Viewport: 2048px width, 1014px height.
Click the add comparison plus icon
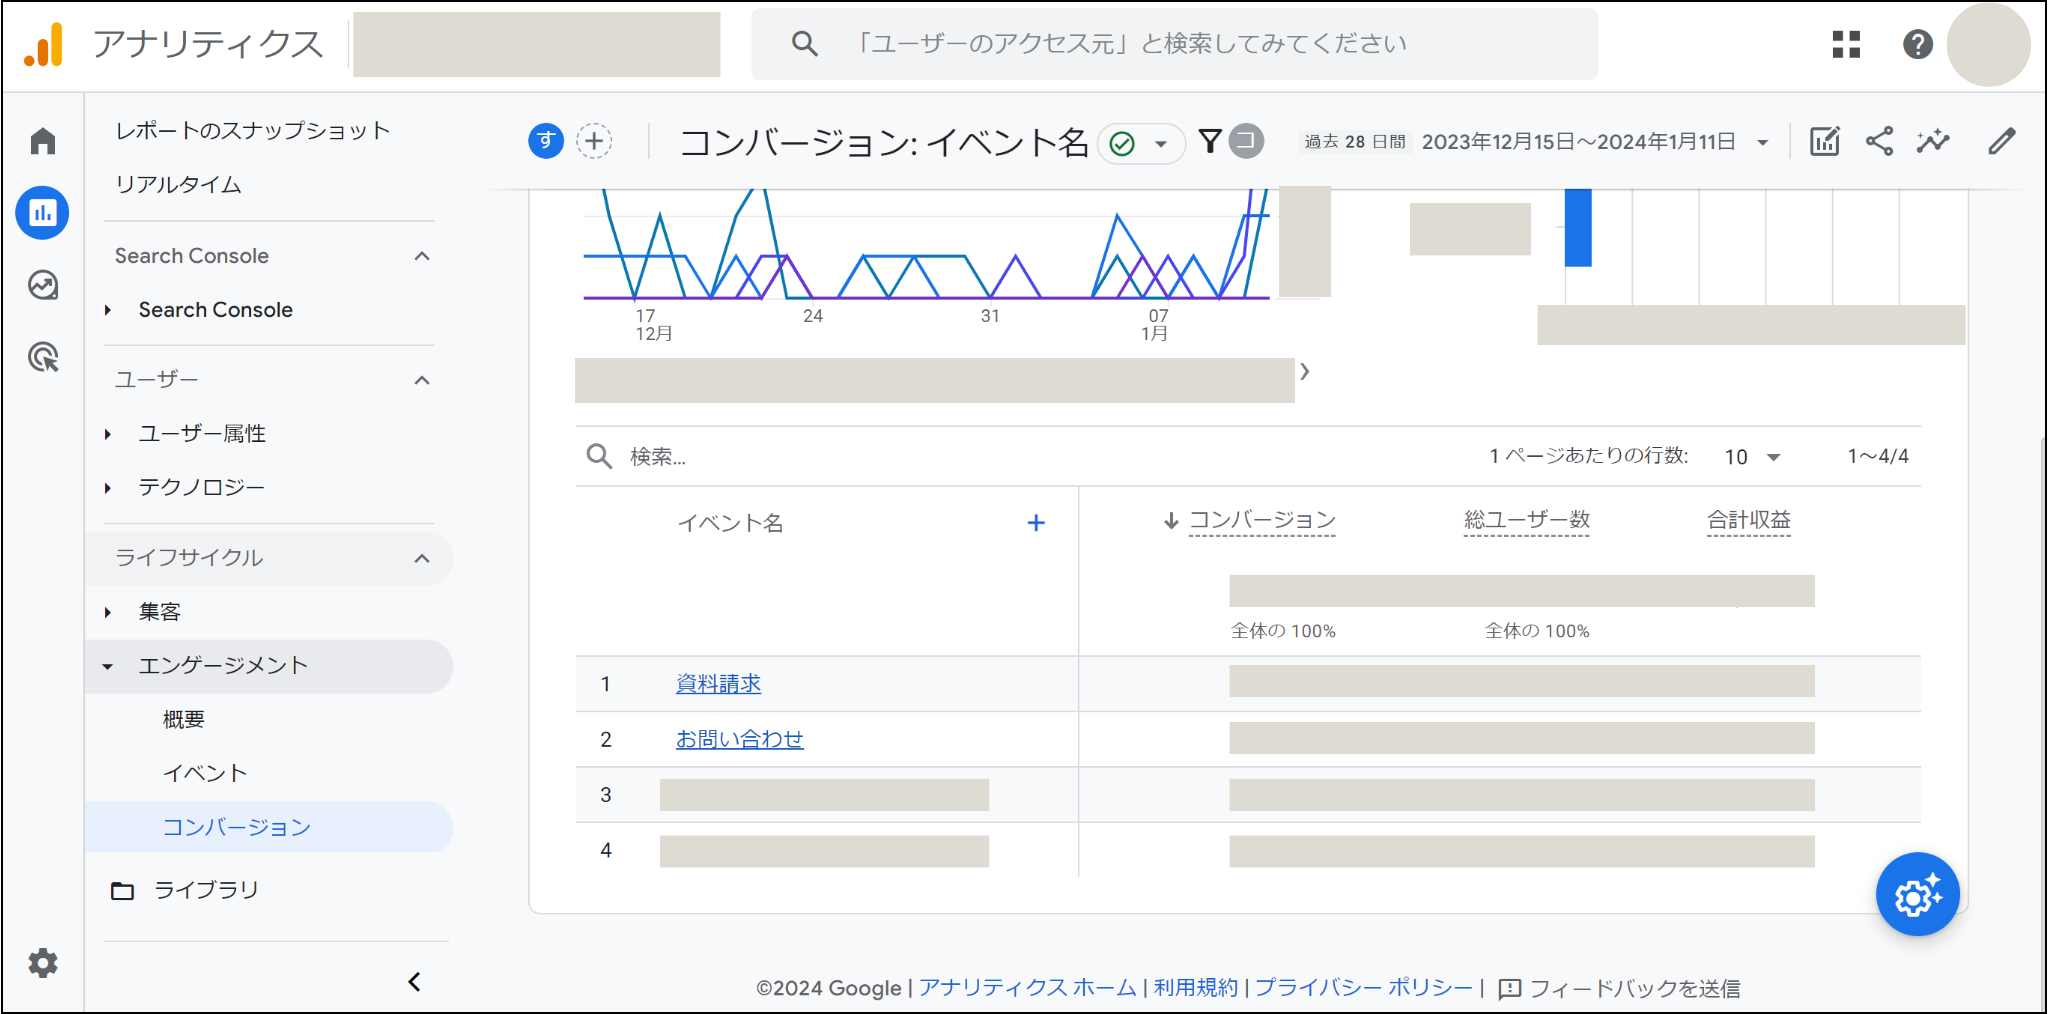point(595,141)
